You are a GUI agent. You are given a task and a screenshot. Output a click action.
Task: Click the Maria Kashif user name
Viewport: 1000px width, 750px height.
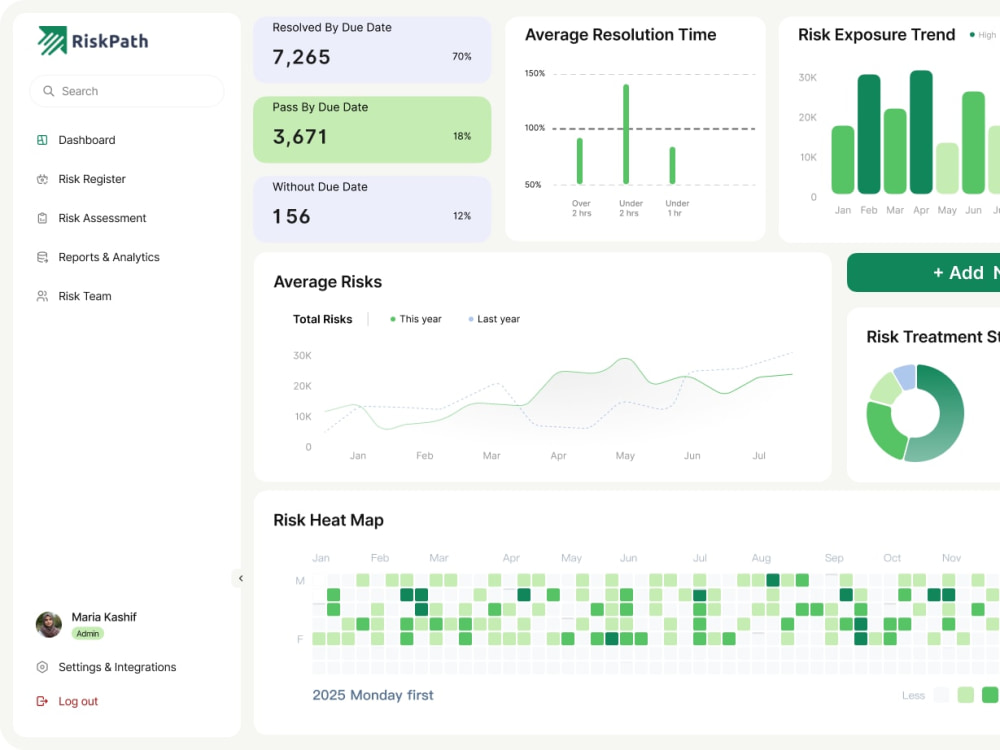[x=104, y=617]
